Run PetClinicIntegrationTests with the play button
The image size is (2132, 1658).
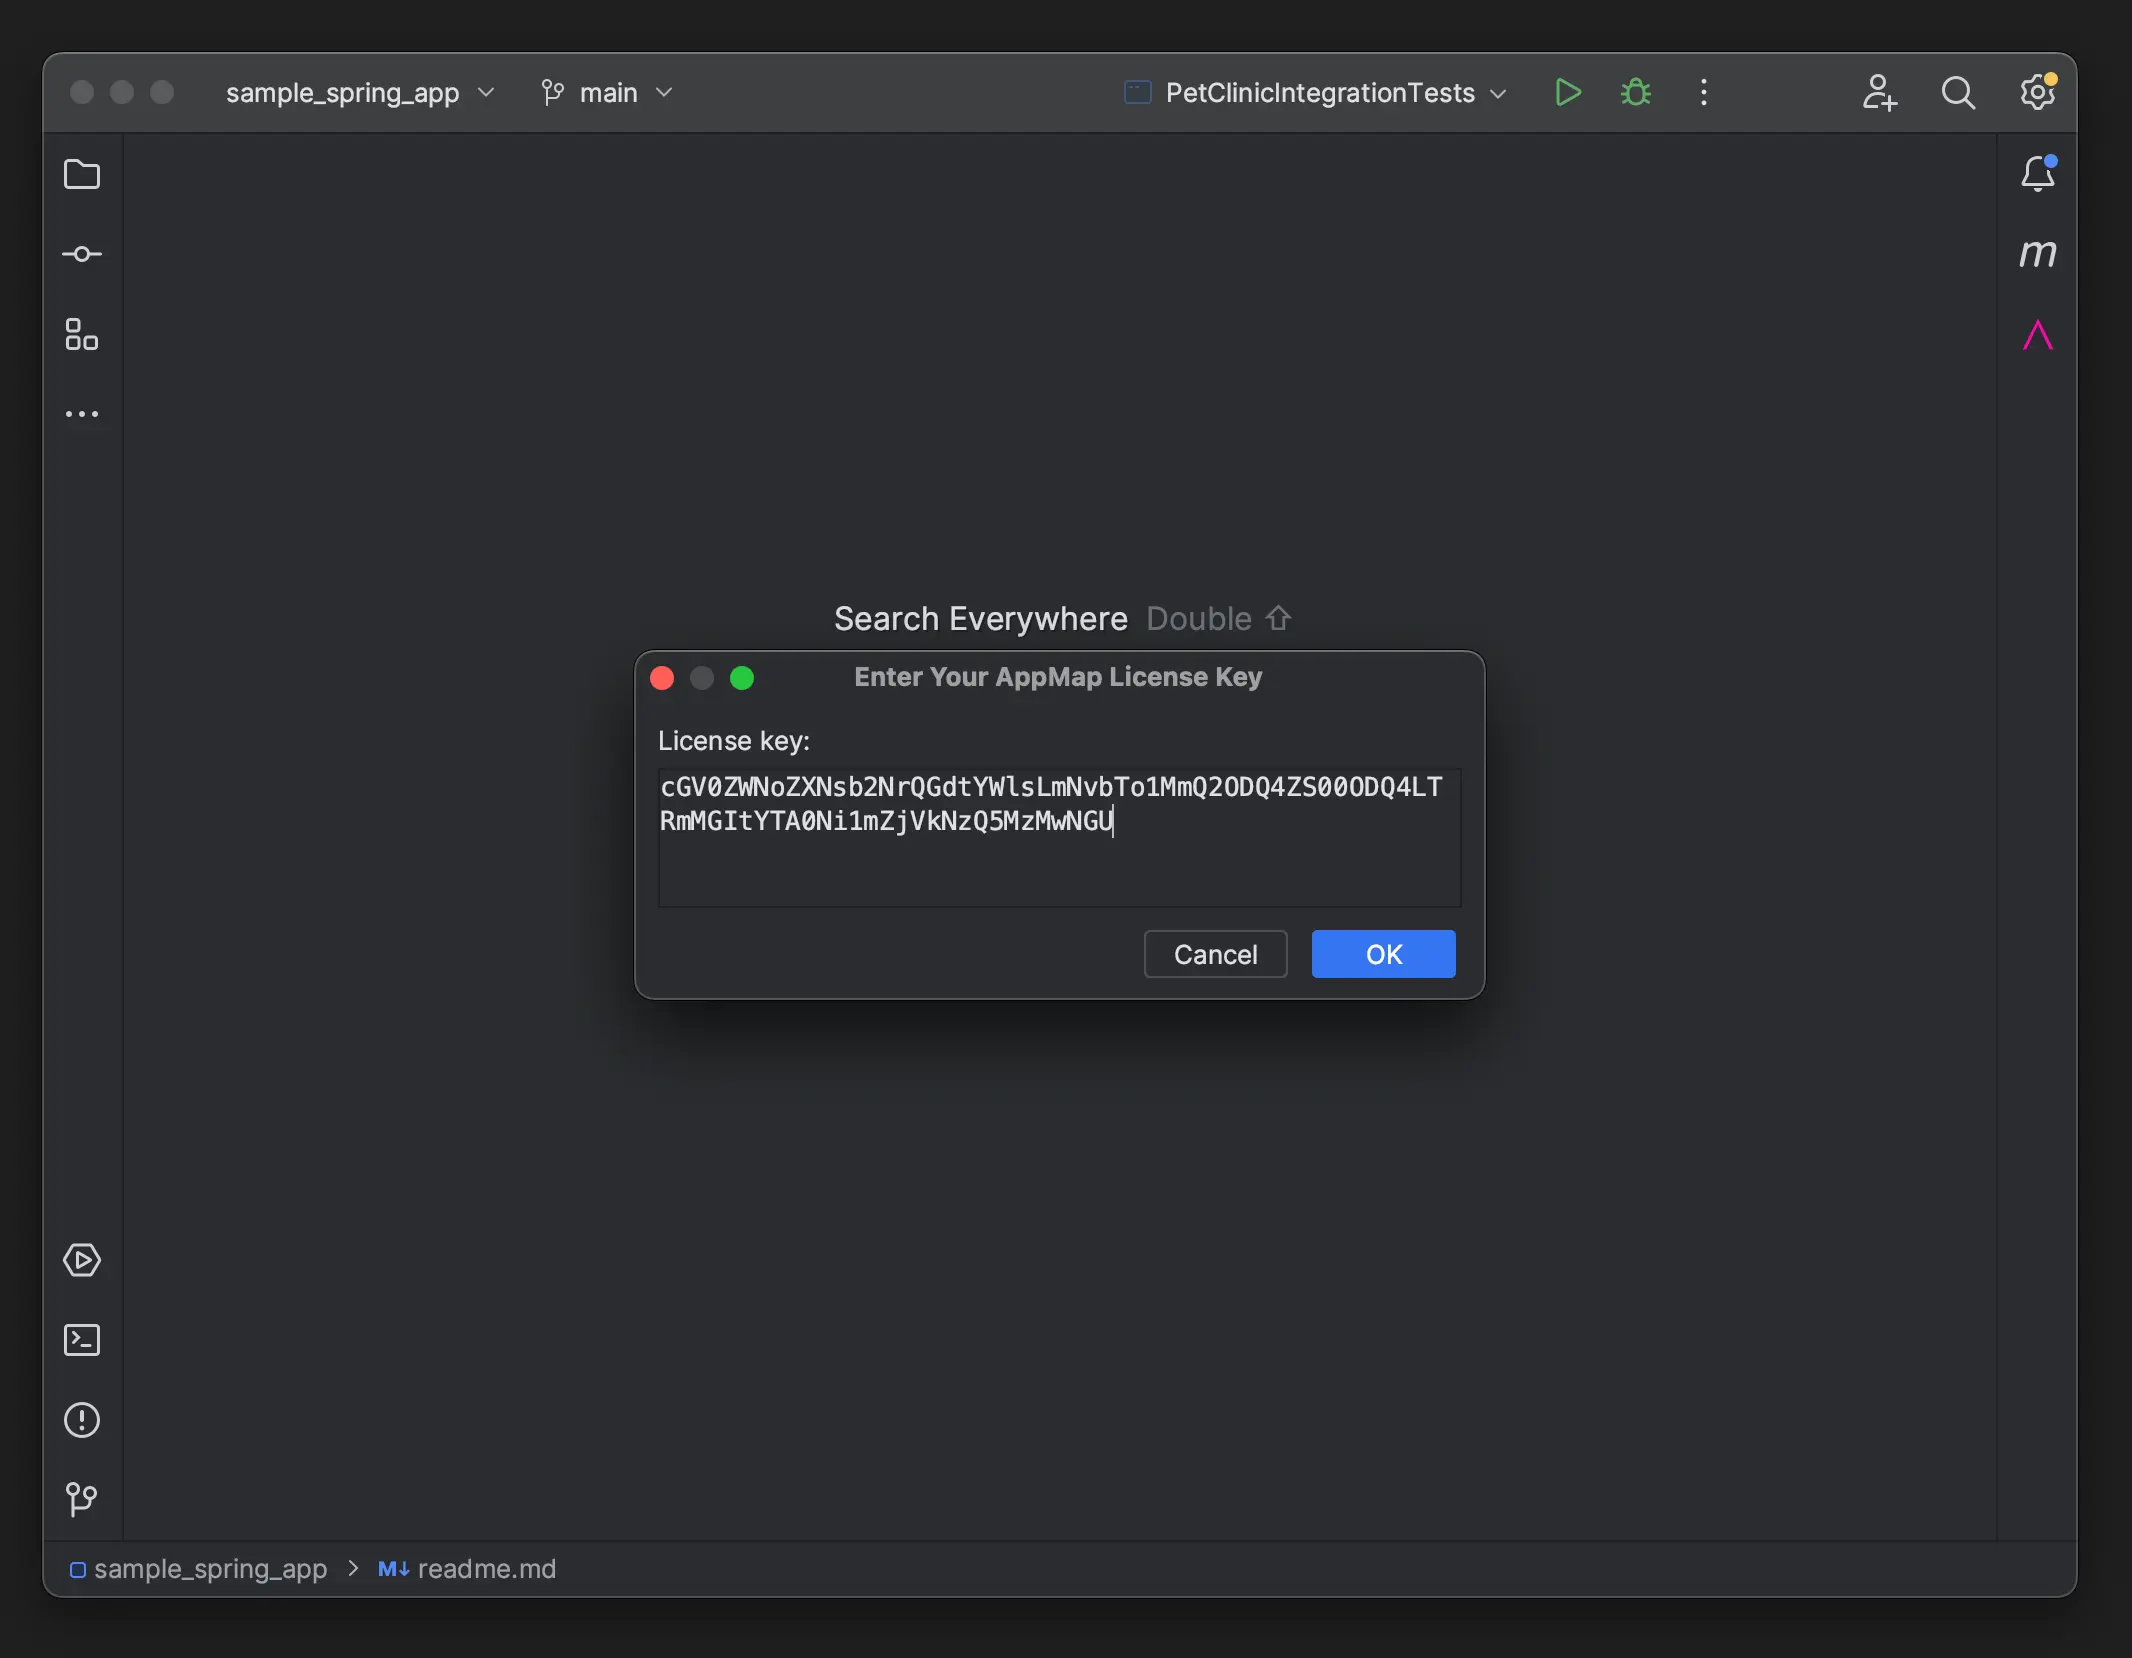pos(1568,93)
